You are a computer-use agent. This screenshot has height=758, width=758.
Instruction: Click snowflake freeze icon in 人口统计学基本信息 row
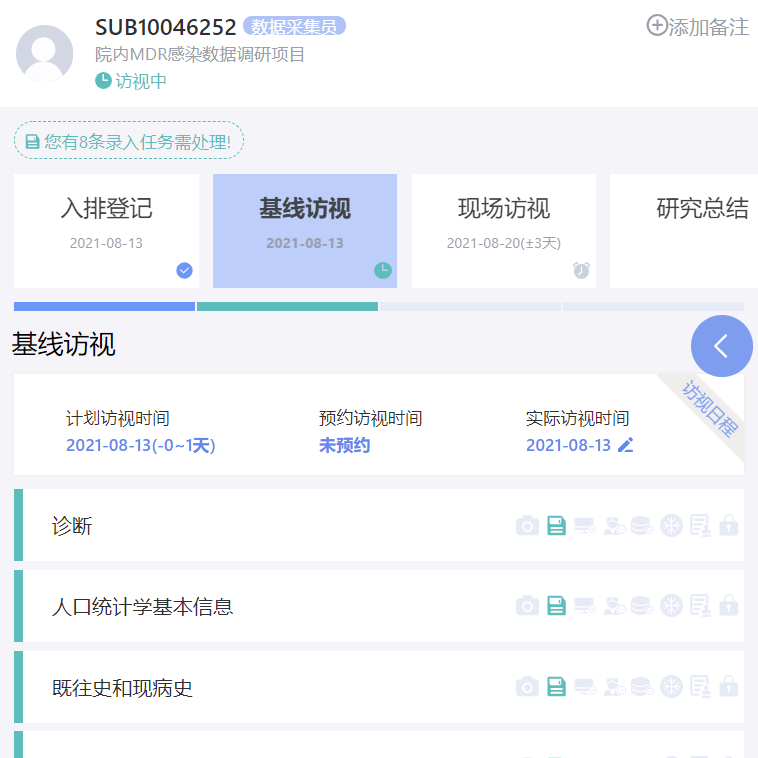tap(671, 606)
